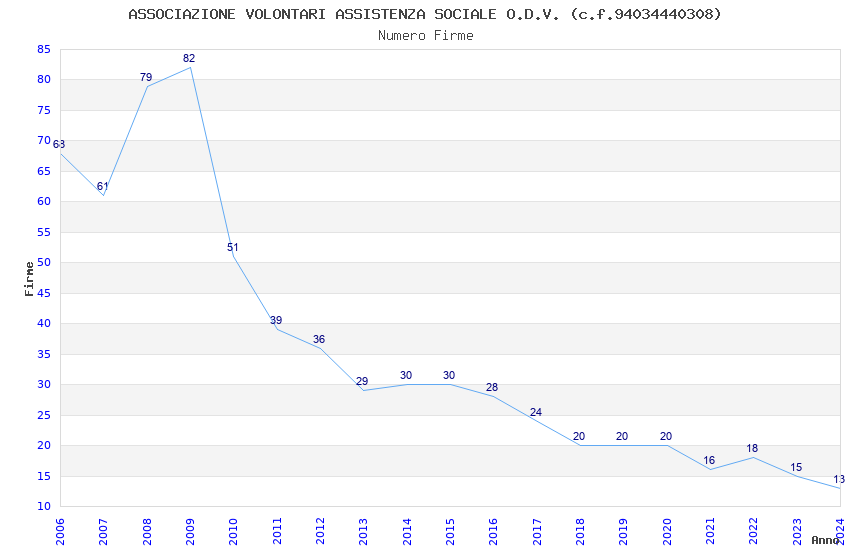Select the data point labeled 29
The height and width of the screenshot is (550, 850).
(x=362, y=381)
